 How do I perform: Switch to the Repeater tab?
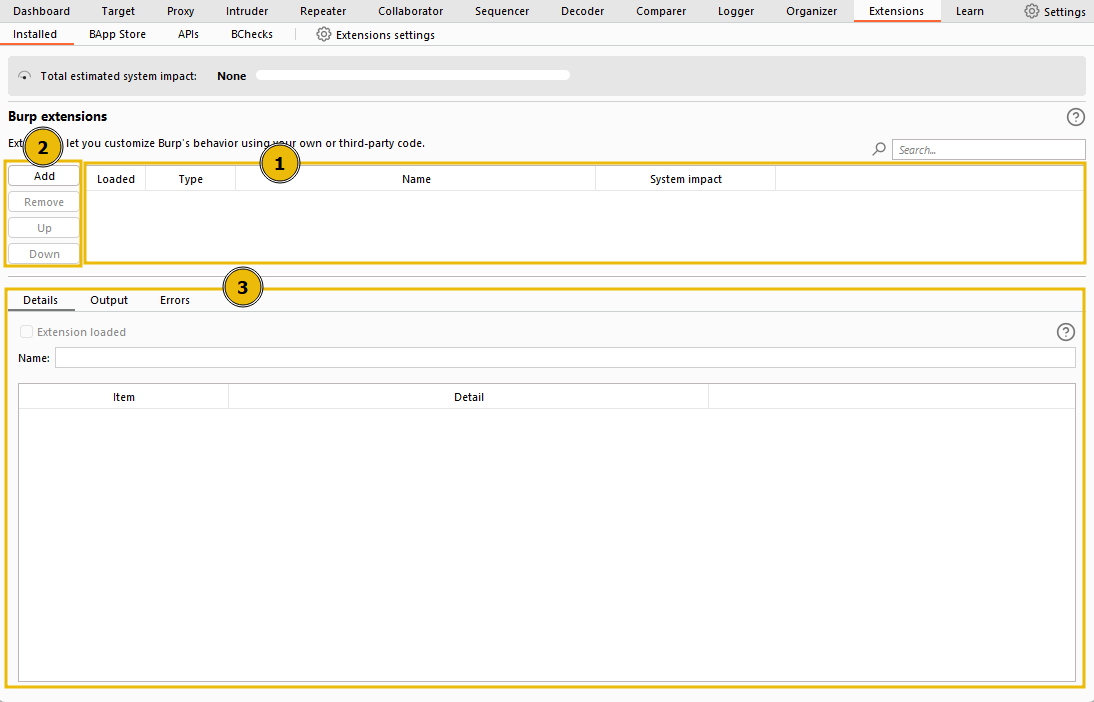[322, 11]
